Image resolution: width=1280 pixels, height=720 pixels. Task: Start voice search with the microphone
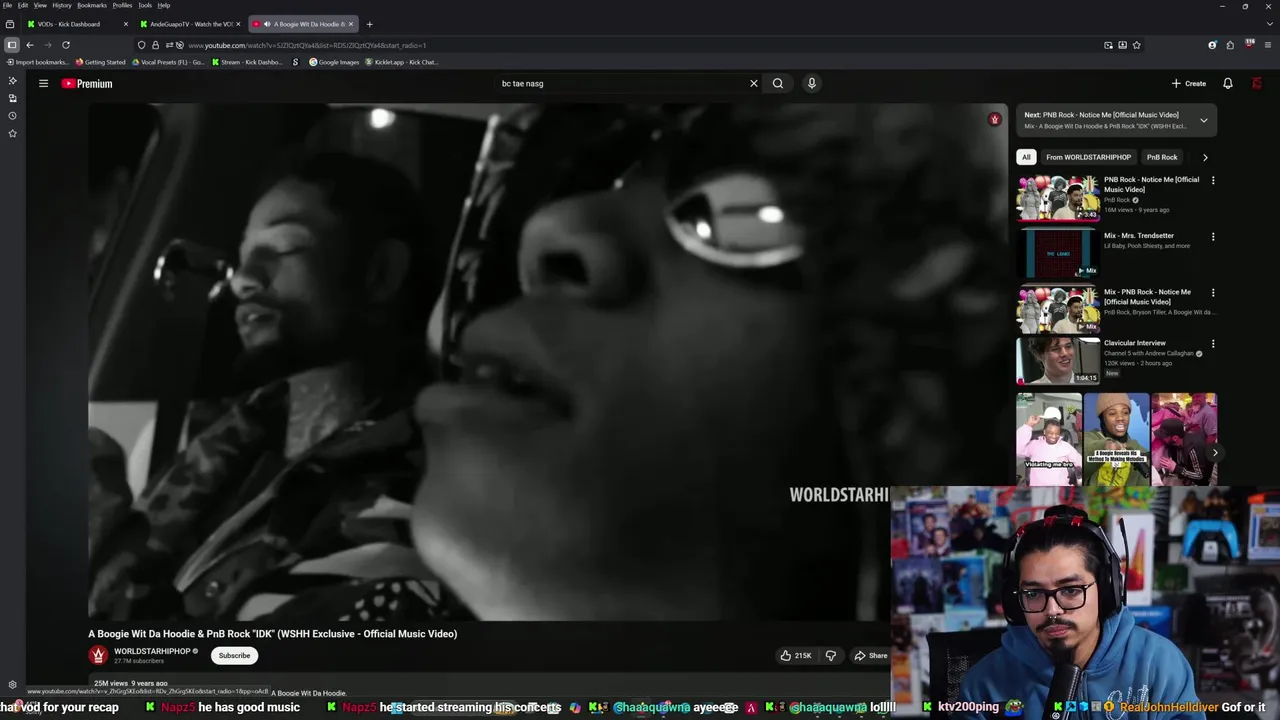coord(812,84)
